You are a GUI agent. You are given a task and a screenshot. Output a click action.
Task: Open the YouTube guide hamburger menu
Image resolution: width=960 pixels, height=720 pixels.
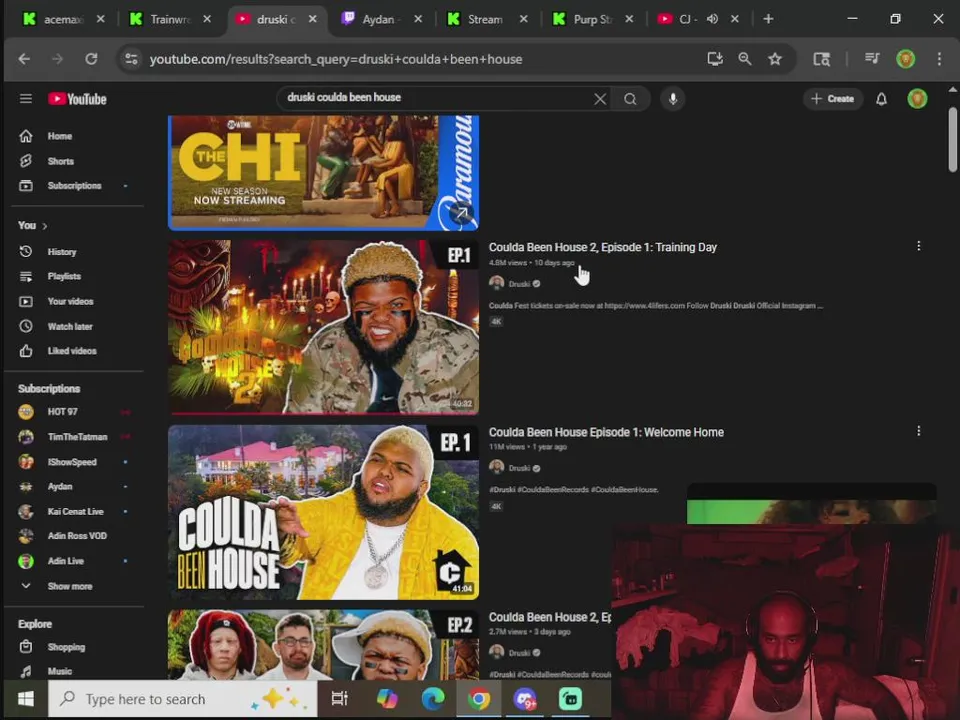pyautogui.click(x=26, y=99)
